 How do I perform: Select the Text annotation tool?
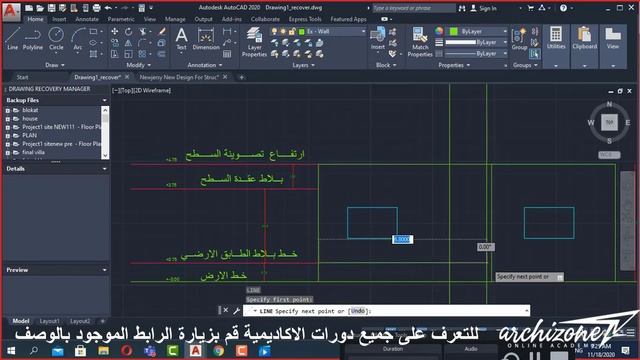pos(181,39)
